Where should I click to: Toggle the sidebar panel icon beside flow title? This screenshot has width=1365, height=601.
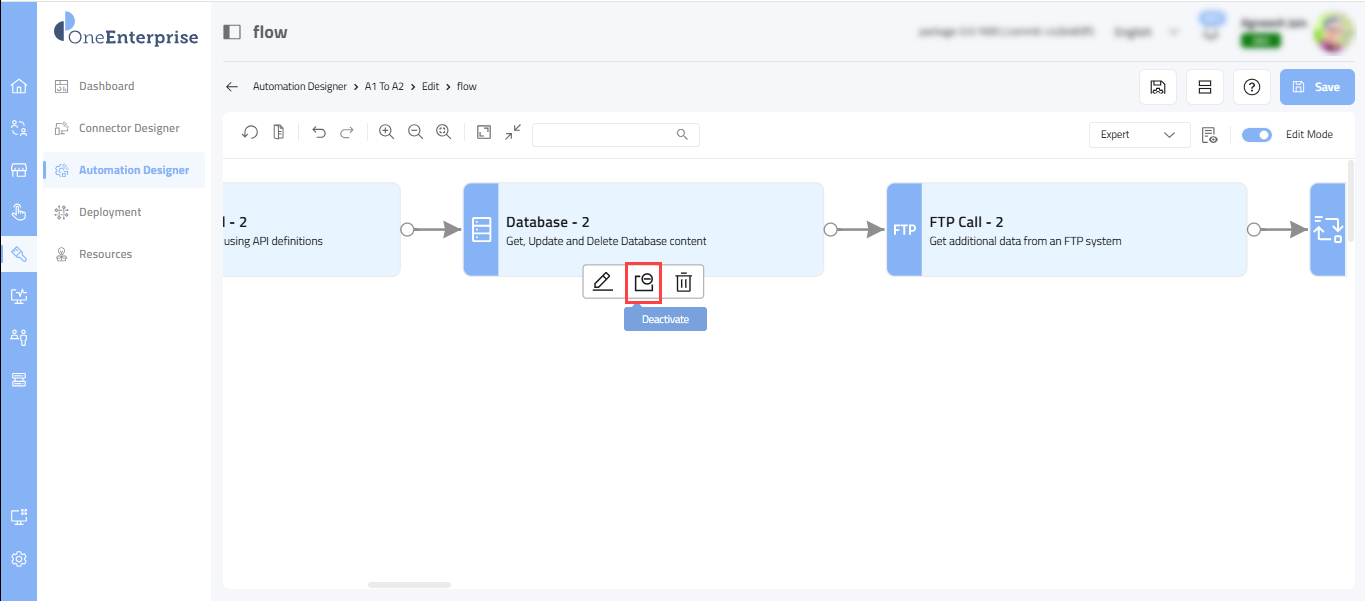(232, 32)
